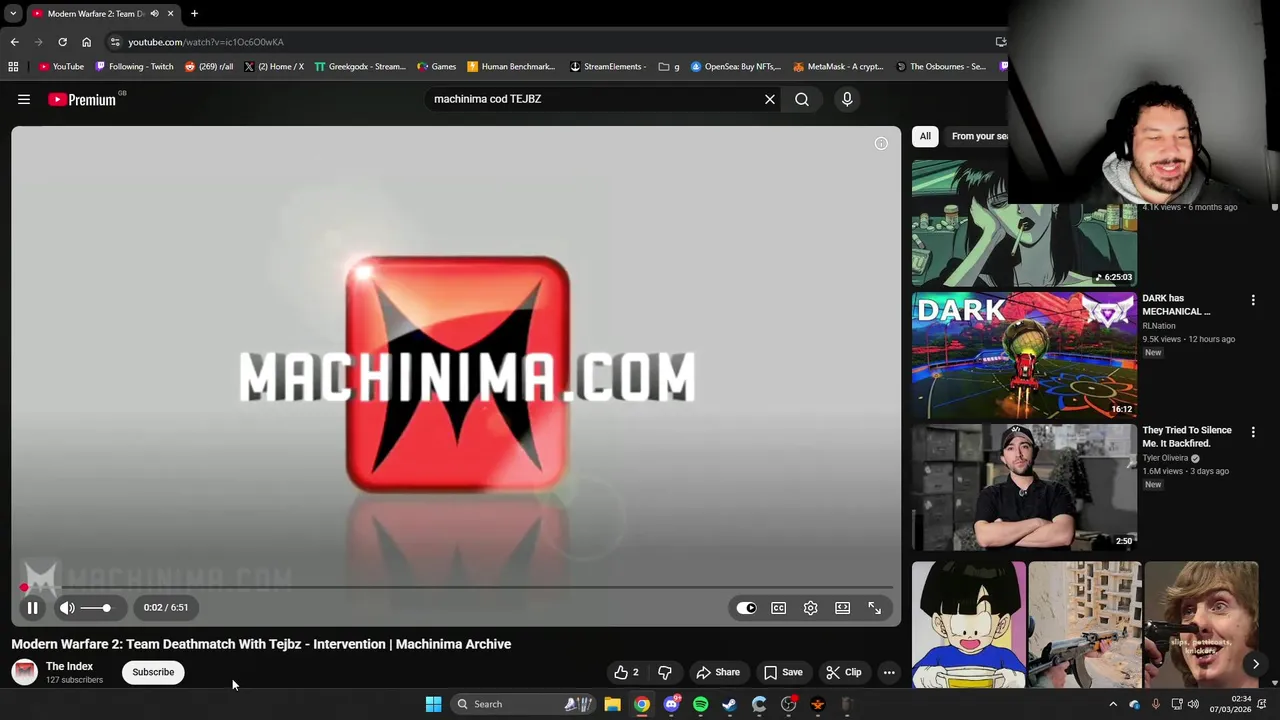Select the From your search chip

tap(979, 136)
